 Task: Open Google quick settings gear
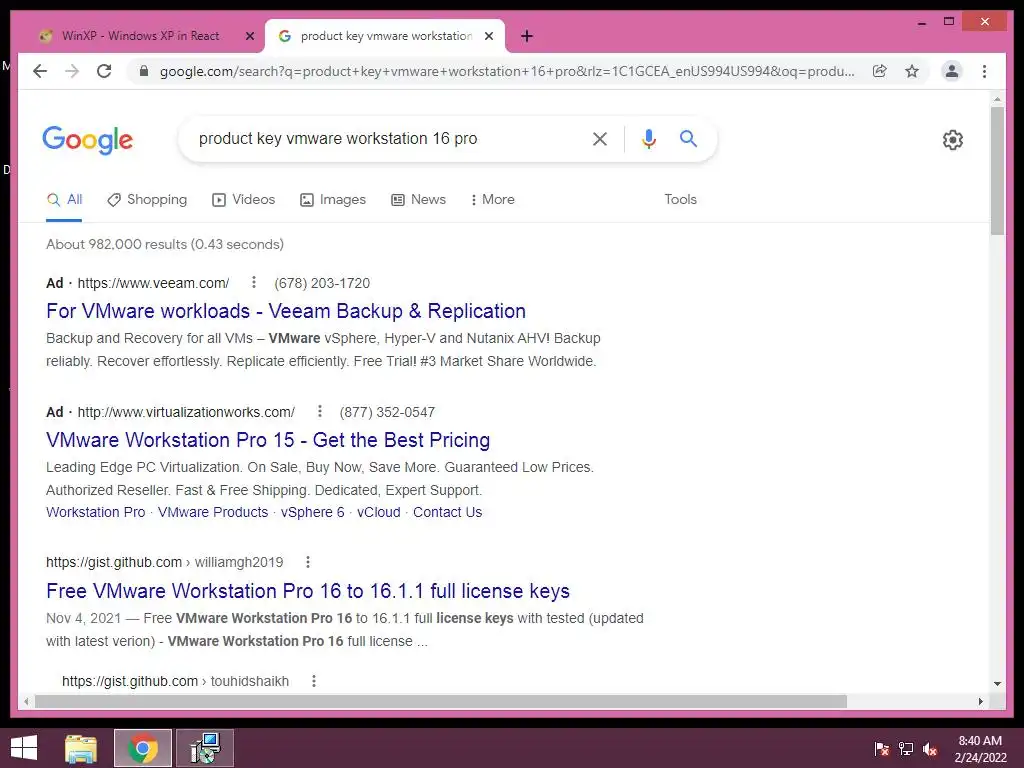click(x=953, y=140)
